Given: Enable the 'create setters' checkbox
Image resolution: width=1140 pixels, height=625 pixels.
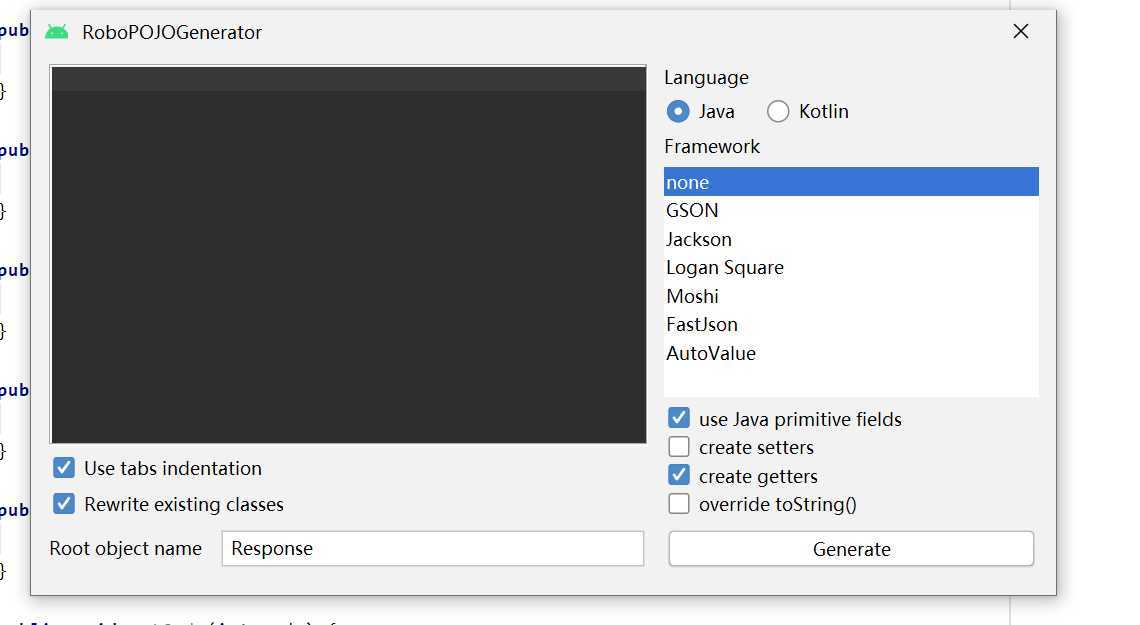Looking at the screenshot, I should pyautogui.click(x=679, y=446).
